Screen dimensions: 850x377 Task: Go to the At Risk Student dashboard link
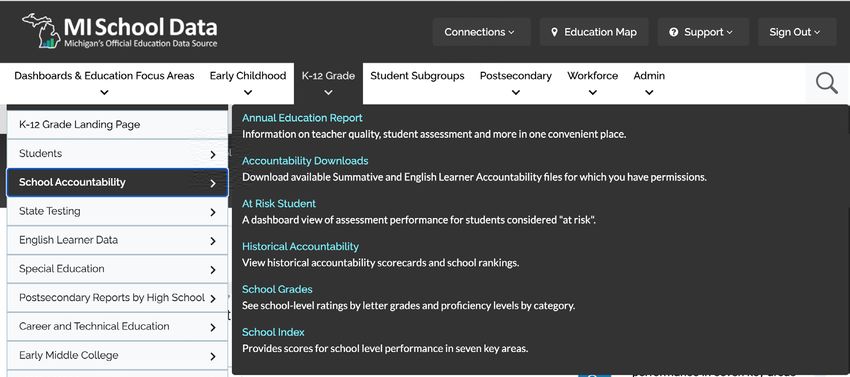279,203
